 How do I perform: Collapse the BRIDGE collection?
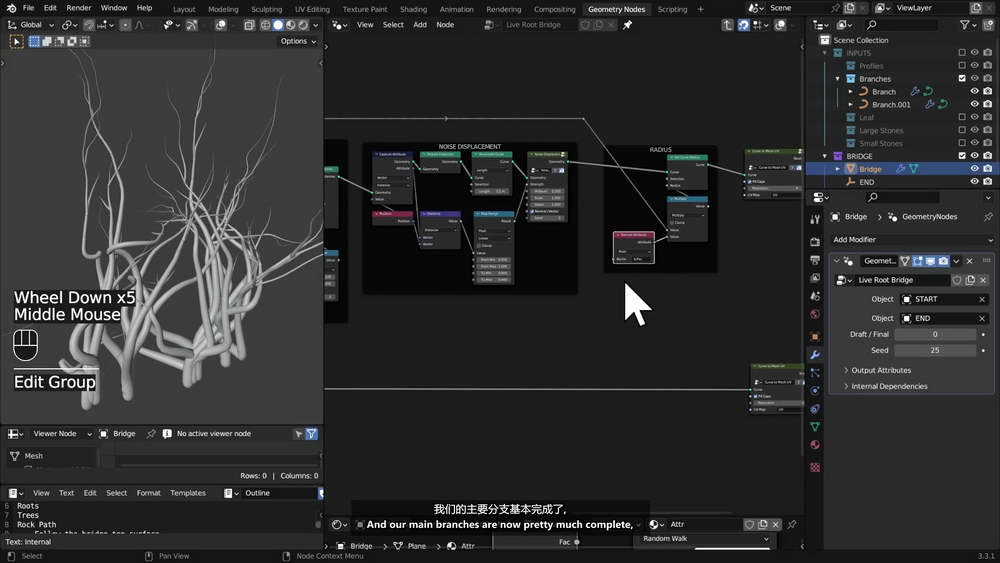[x=825, y=156]
